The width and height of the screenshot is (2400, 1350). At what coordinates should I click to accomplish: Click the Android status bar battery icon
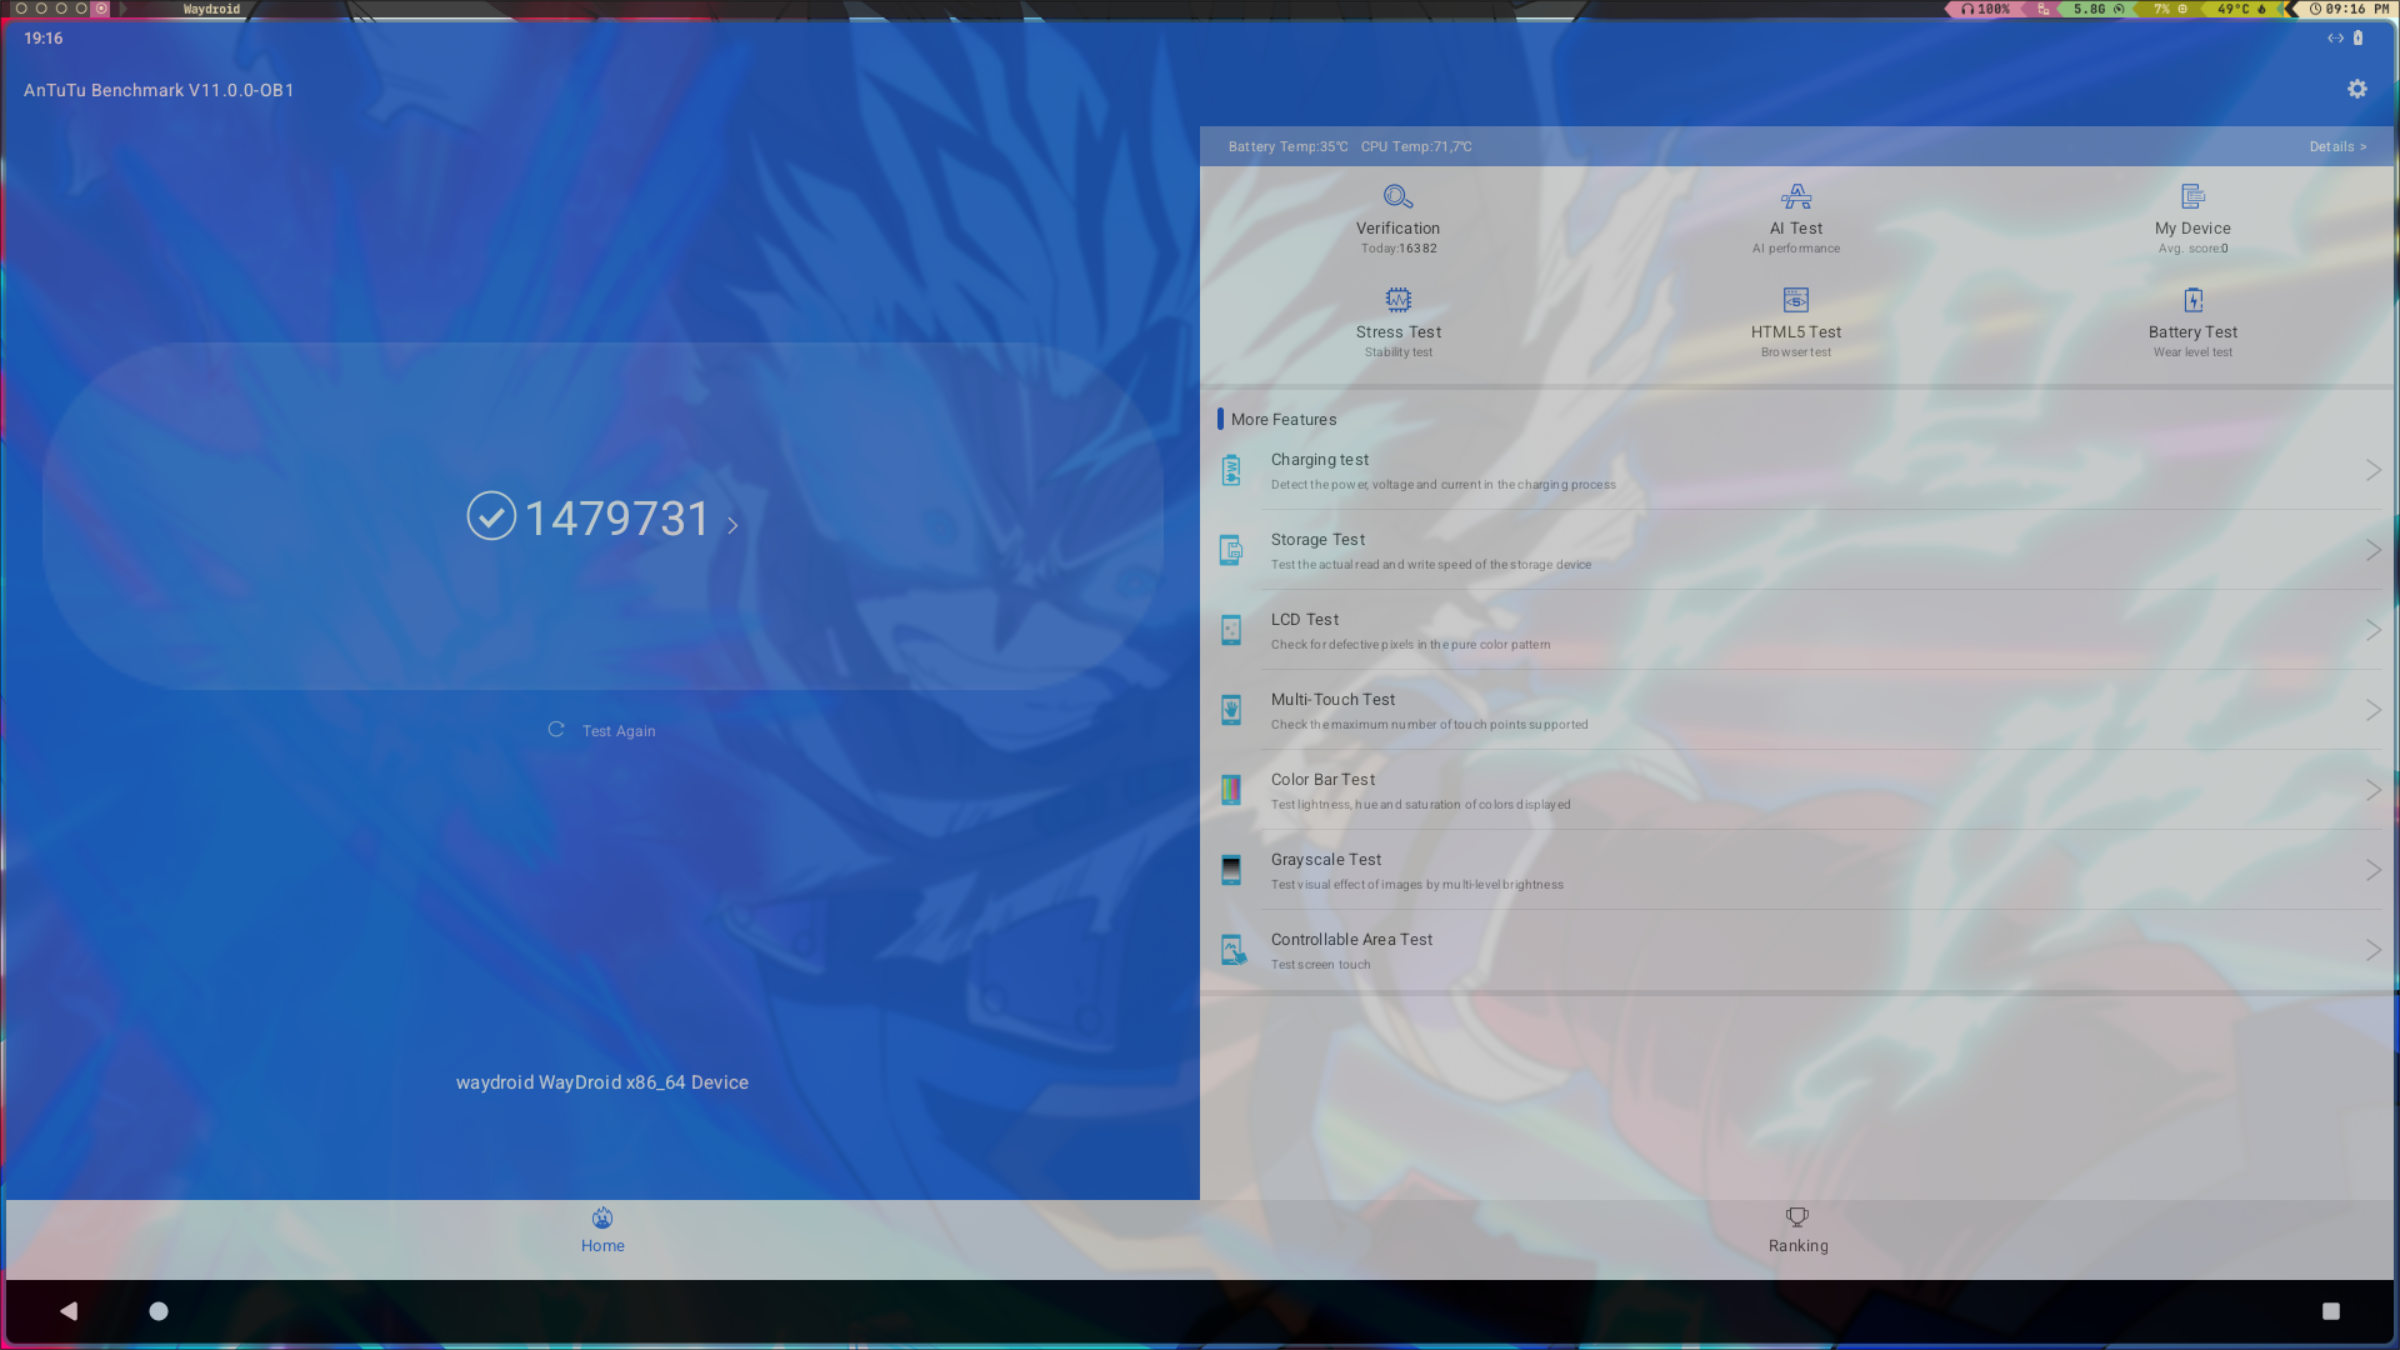coord(2358,38)
